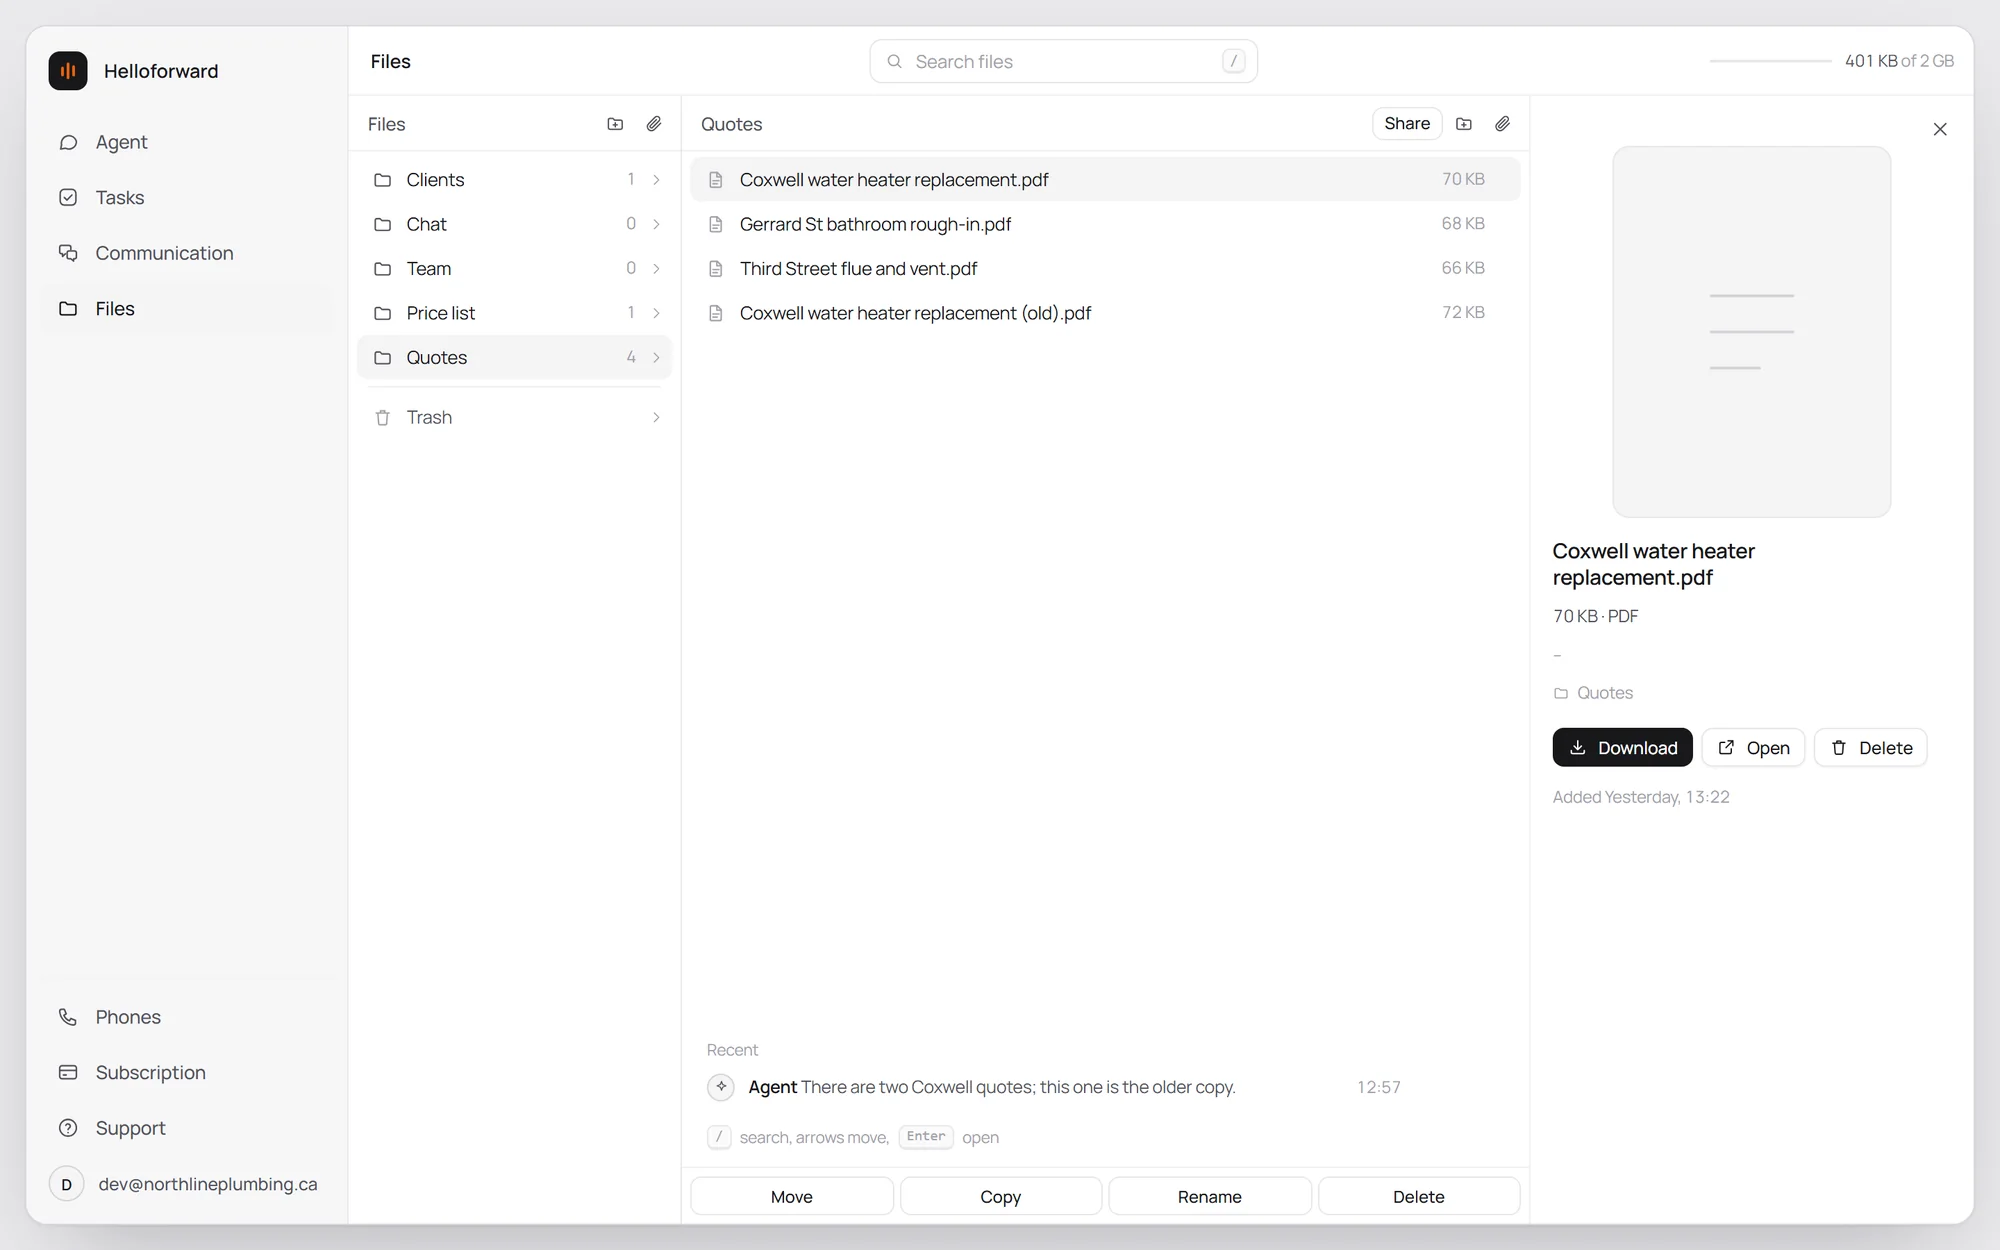2000x1250 pixels.
Task: Go to Tasks in sidebar
Action: tap(188, 198)
